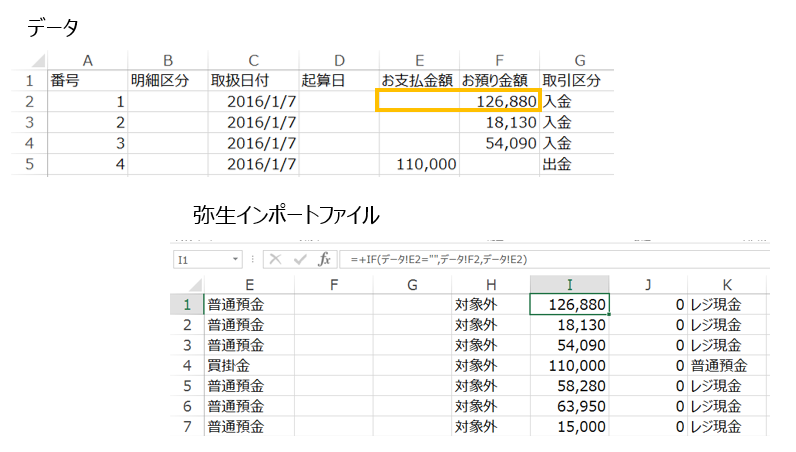Click the 普通預金 cell in column K

(x=727, y=366)
